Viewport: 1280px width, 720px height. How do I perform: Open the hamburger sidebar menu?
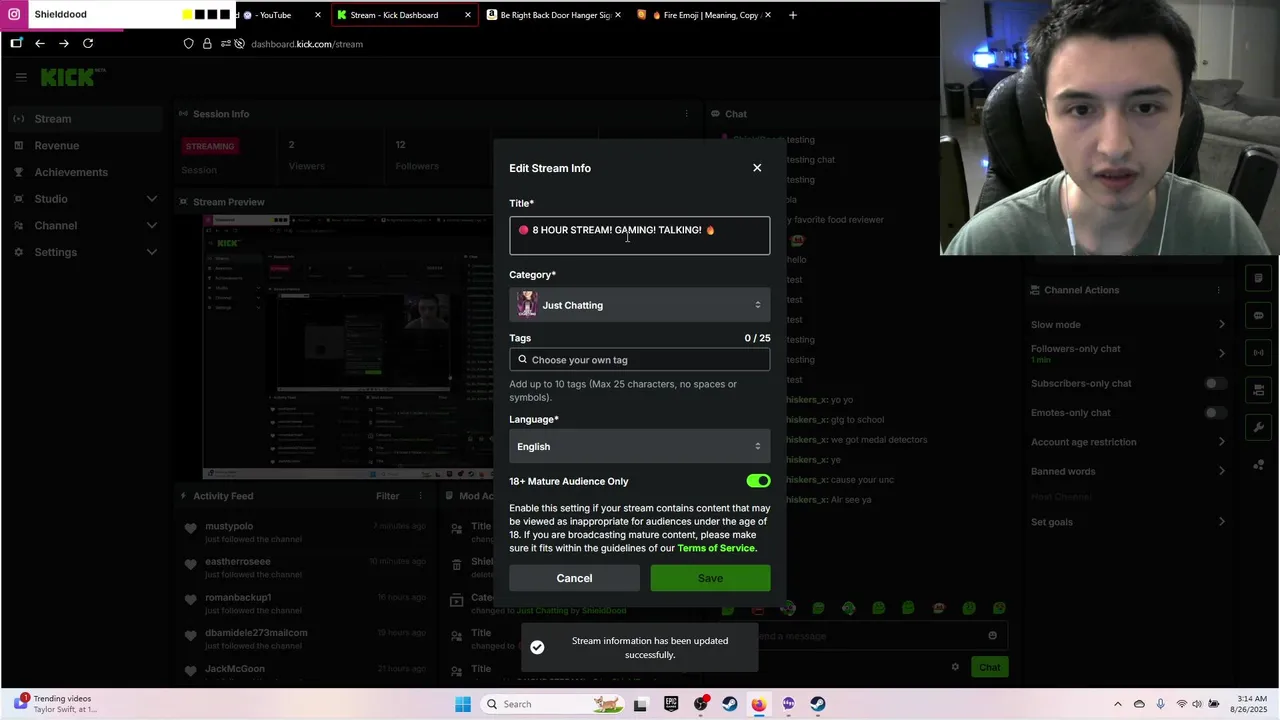point(20,76)
